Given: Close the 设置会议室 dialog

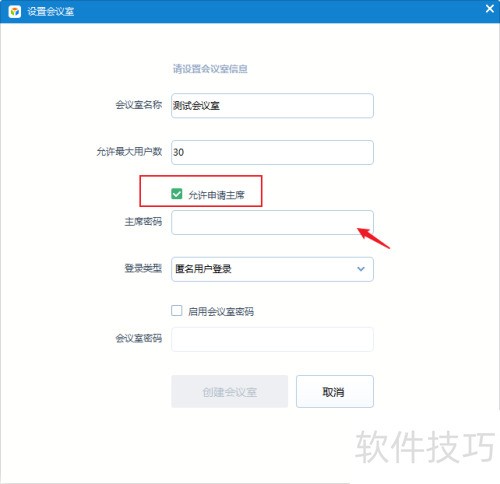Looking at the screenshot, I should click(489, 9).
